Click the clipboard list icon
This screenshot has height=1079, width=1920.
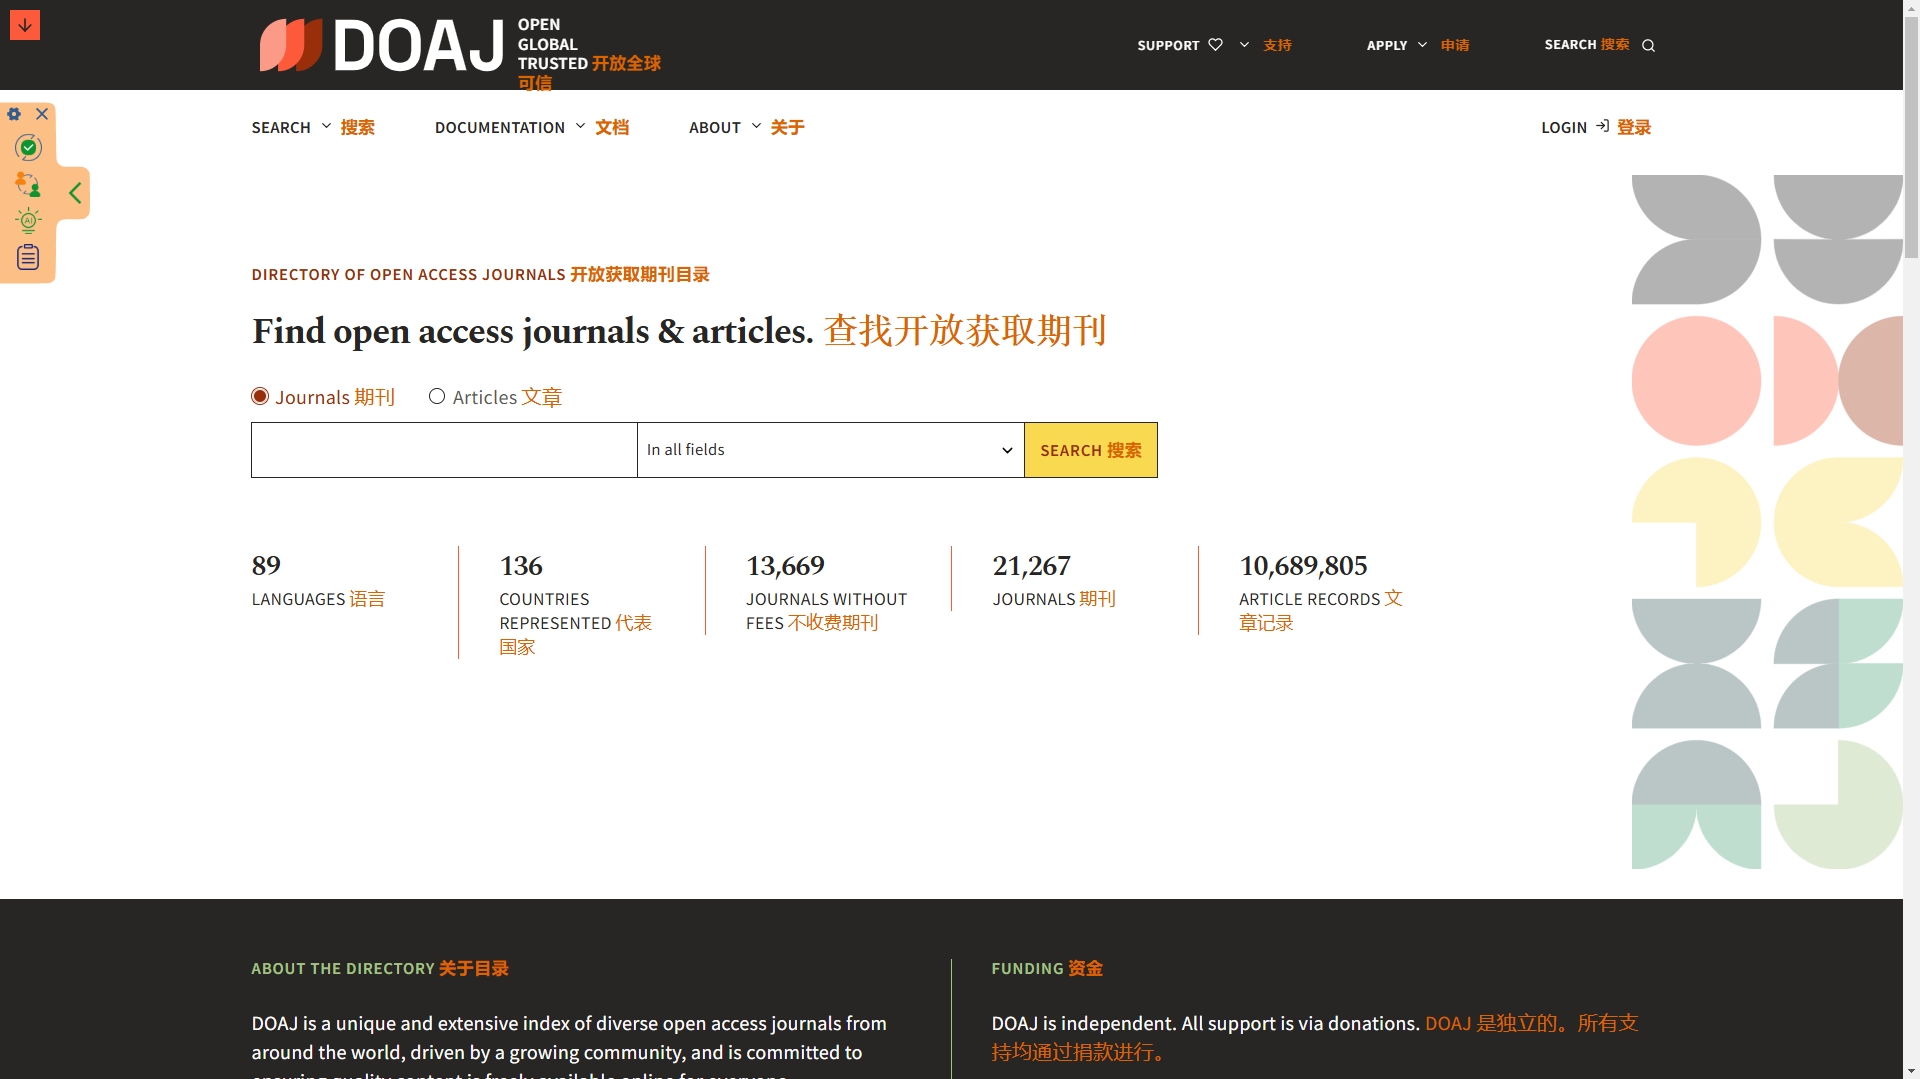point(28,257)
